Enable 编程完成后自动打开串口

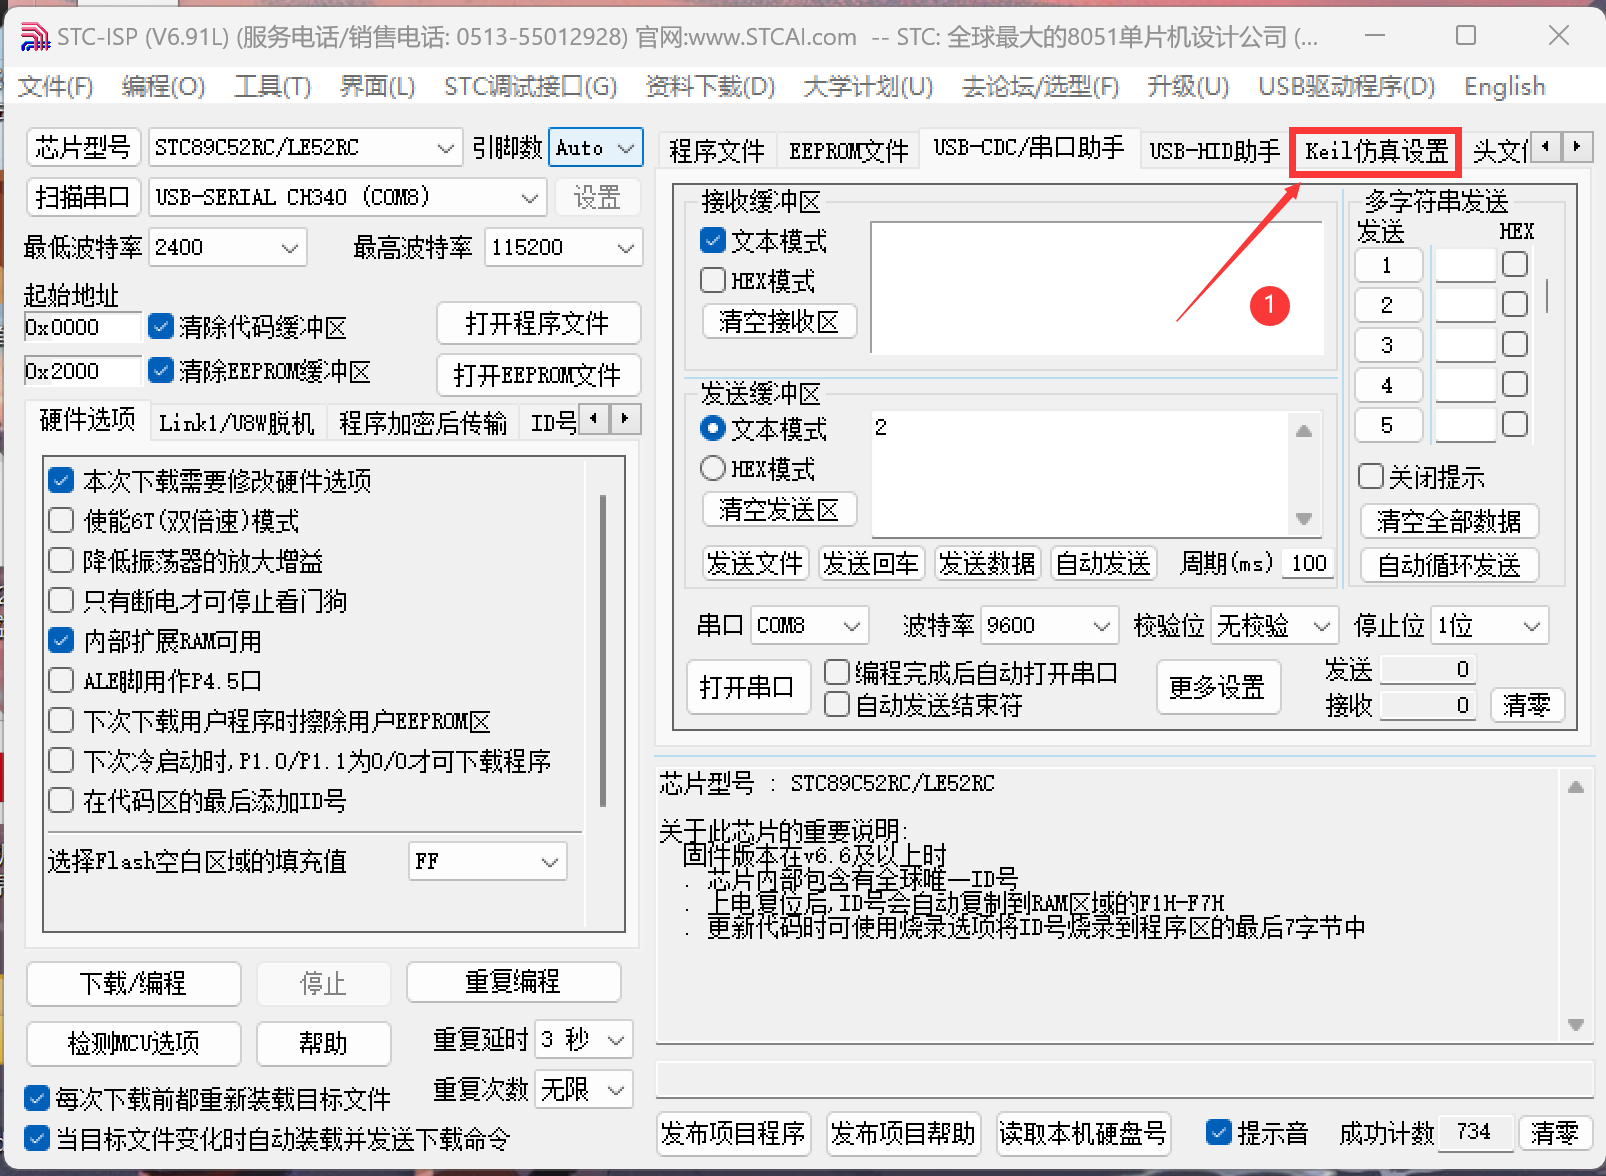click(836, 672)
